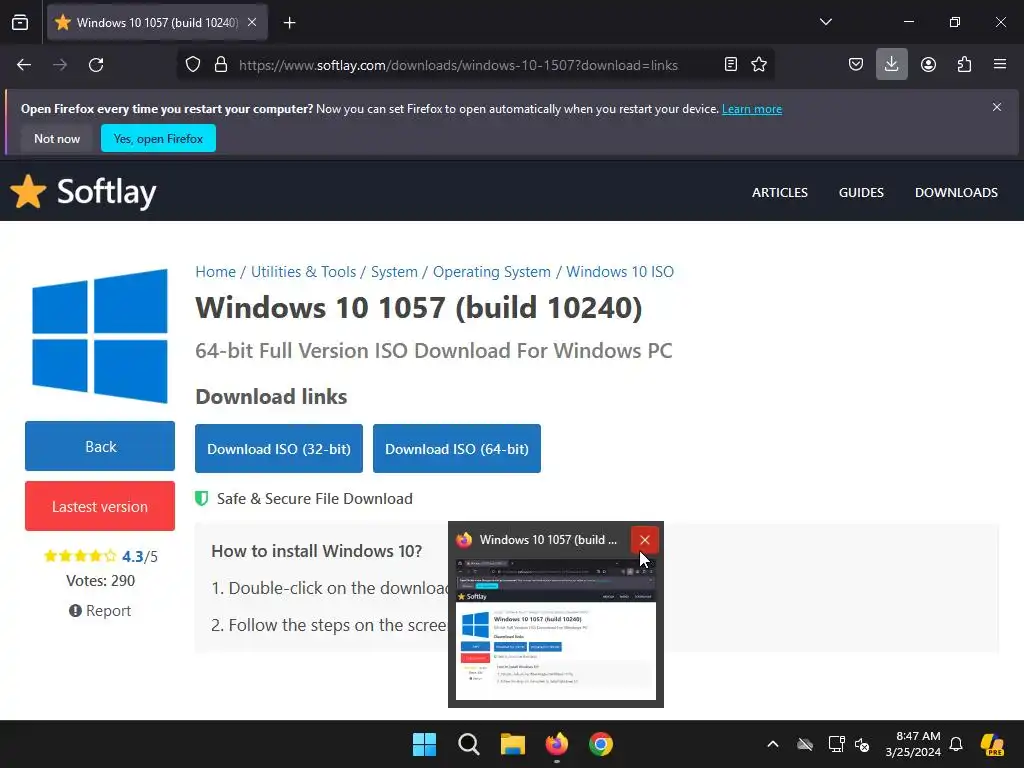This screenshot has height=768, width=1024.
Task: Open the Windows Start menu
Action: pyautogui.click(x=424, y=744)
